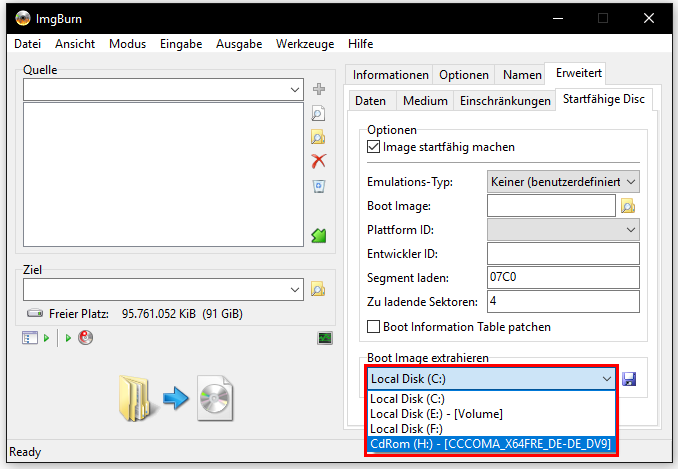
Task: Click the Boot Image path field
Action: 551,206
